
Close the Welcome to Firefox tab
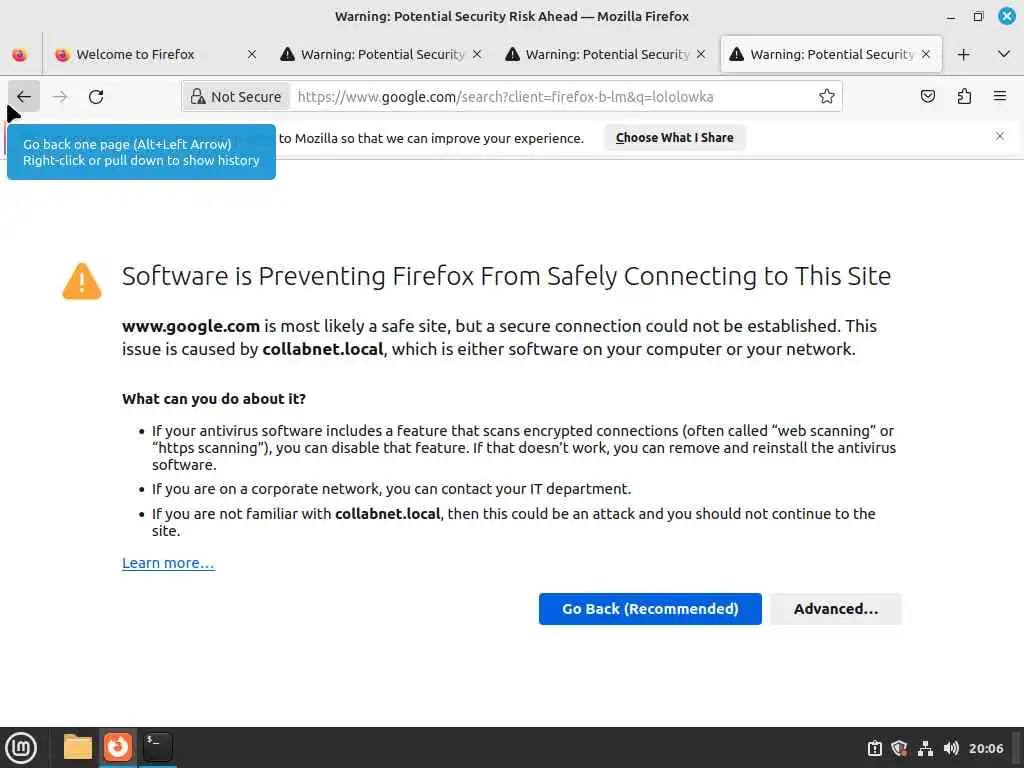coord(252,55)
